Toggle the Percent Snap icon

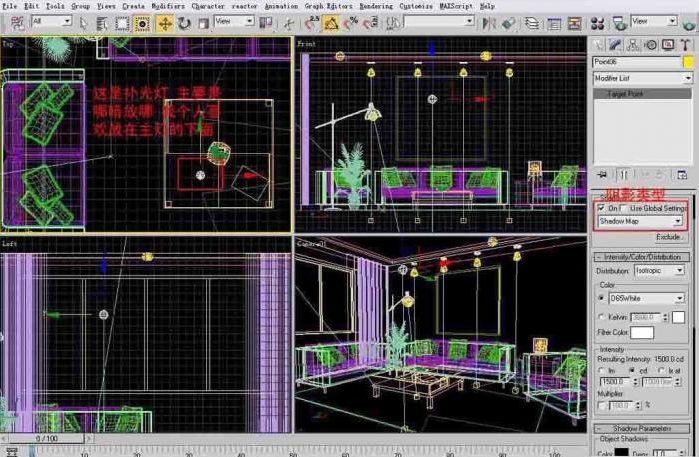(350, 23)
